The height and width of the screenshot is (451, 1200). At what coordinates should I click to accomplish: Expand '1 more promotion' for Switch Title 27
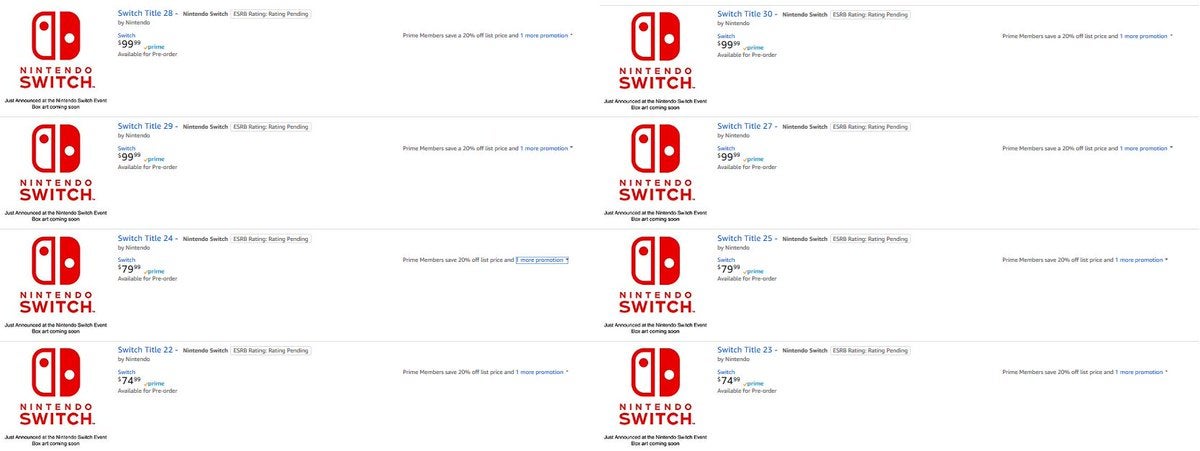[x=1145, y=147]
